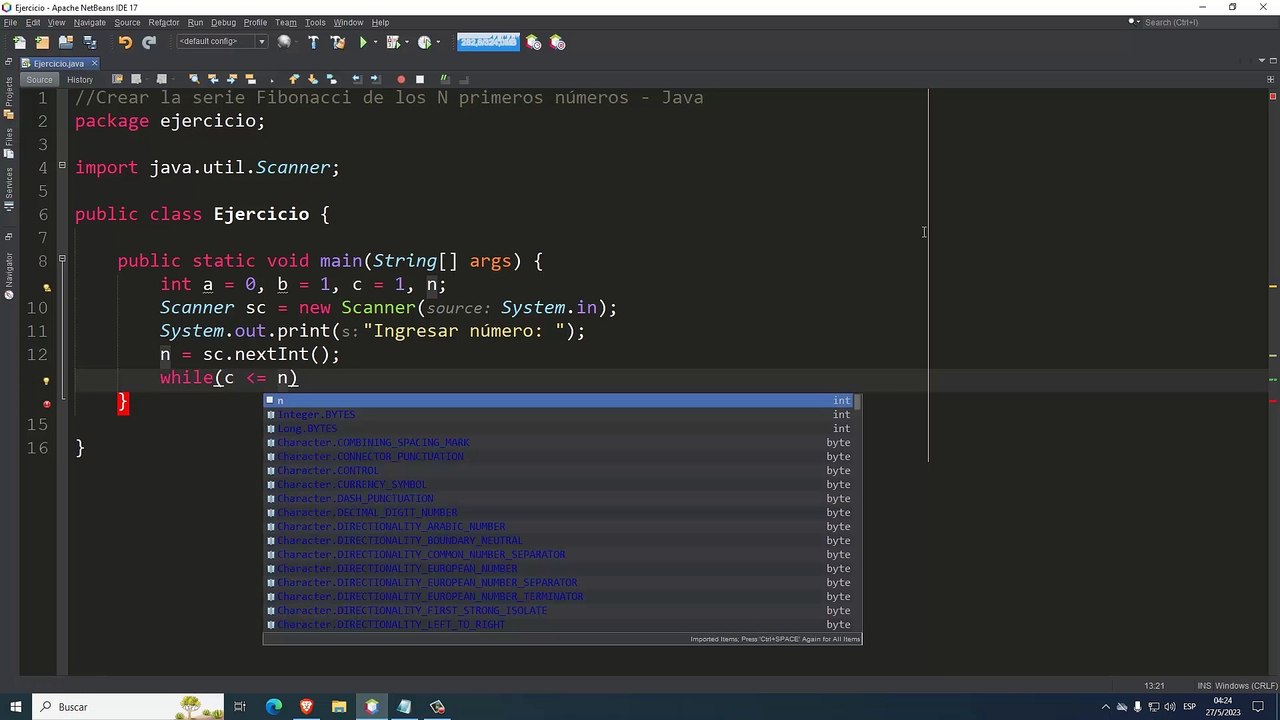Screen dimensions: 1280x720
Task: Collapse the import fold at line 4
Action: [x=62, y=166]
